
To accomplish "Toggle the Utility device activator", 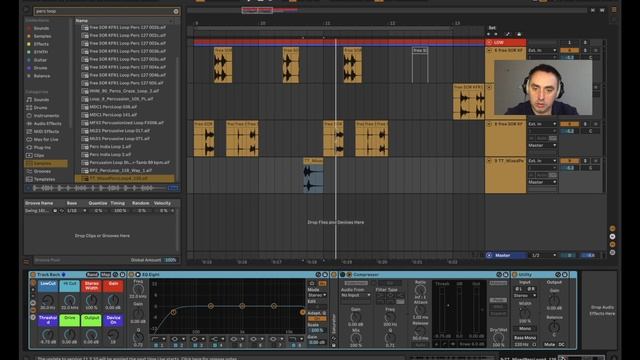I will pyautogui.click(x=515, y=275).
